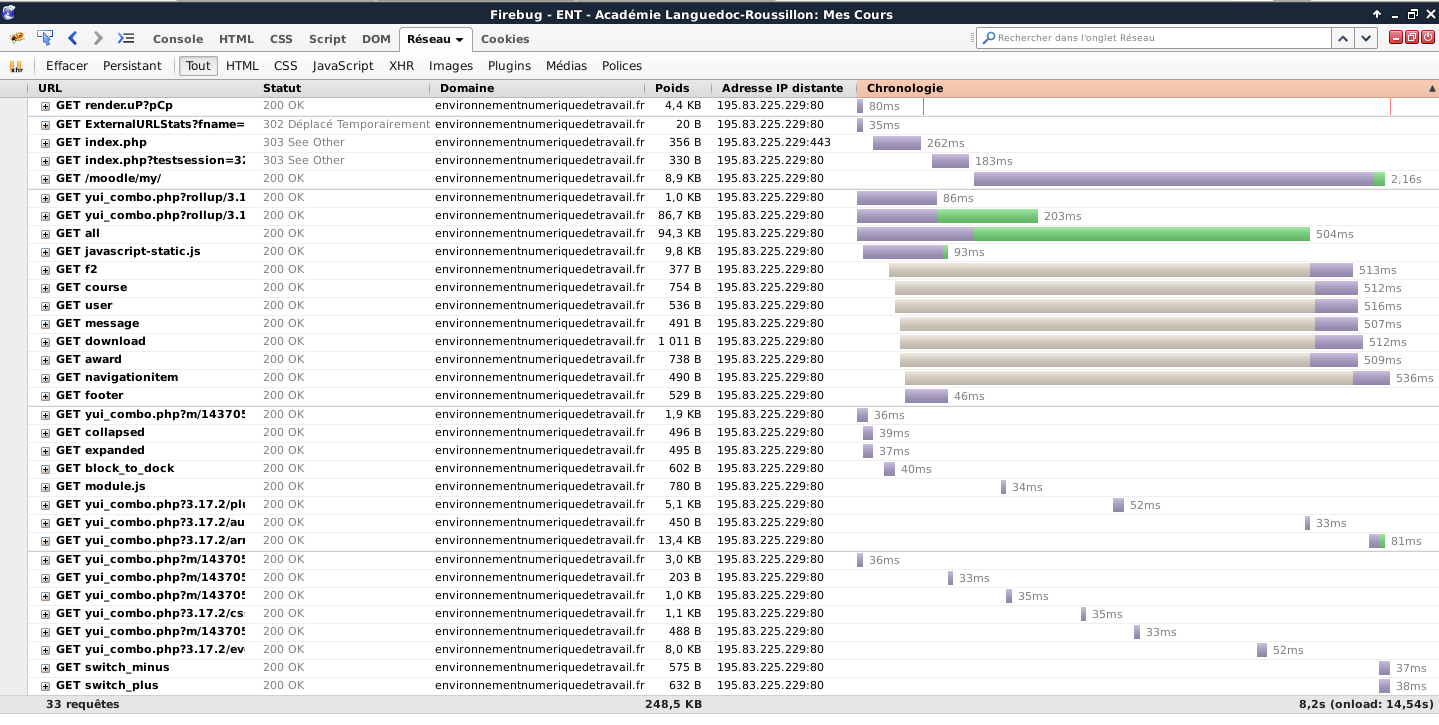This screenshot has width=1439, height=725.
Task: Expand the GET all request
Action: click(x=45, y=234)
